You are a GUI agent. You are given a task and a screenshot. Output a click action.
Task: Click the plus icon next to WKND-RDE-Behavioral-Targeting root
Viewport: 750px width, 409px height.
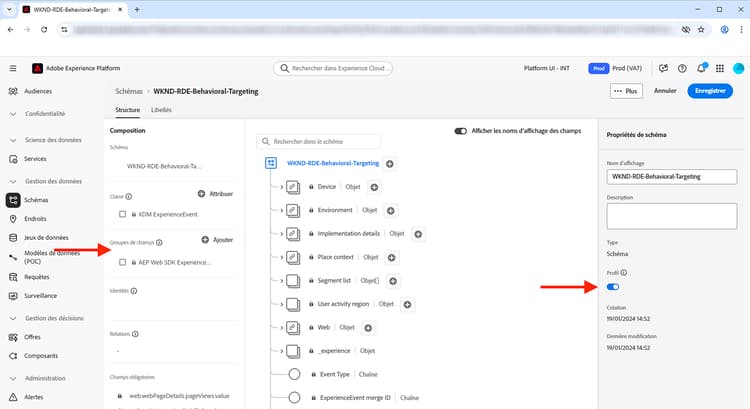pyautogui.click(x=390, y=164)
